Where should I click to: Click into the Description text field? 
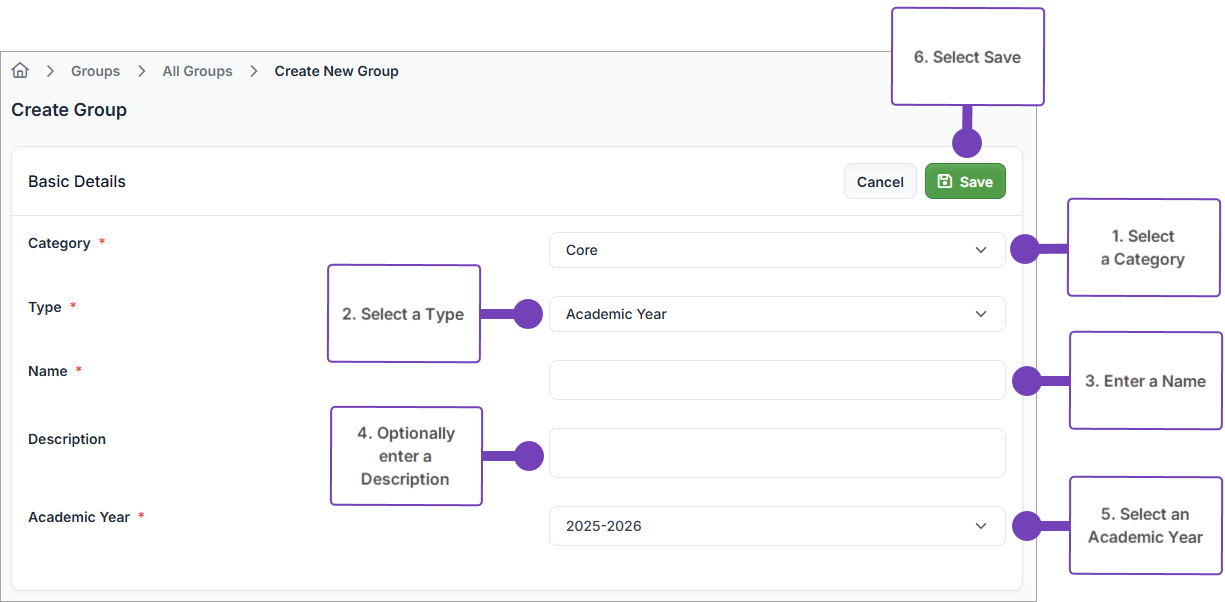coord(776,453)
